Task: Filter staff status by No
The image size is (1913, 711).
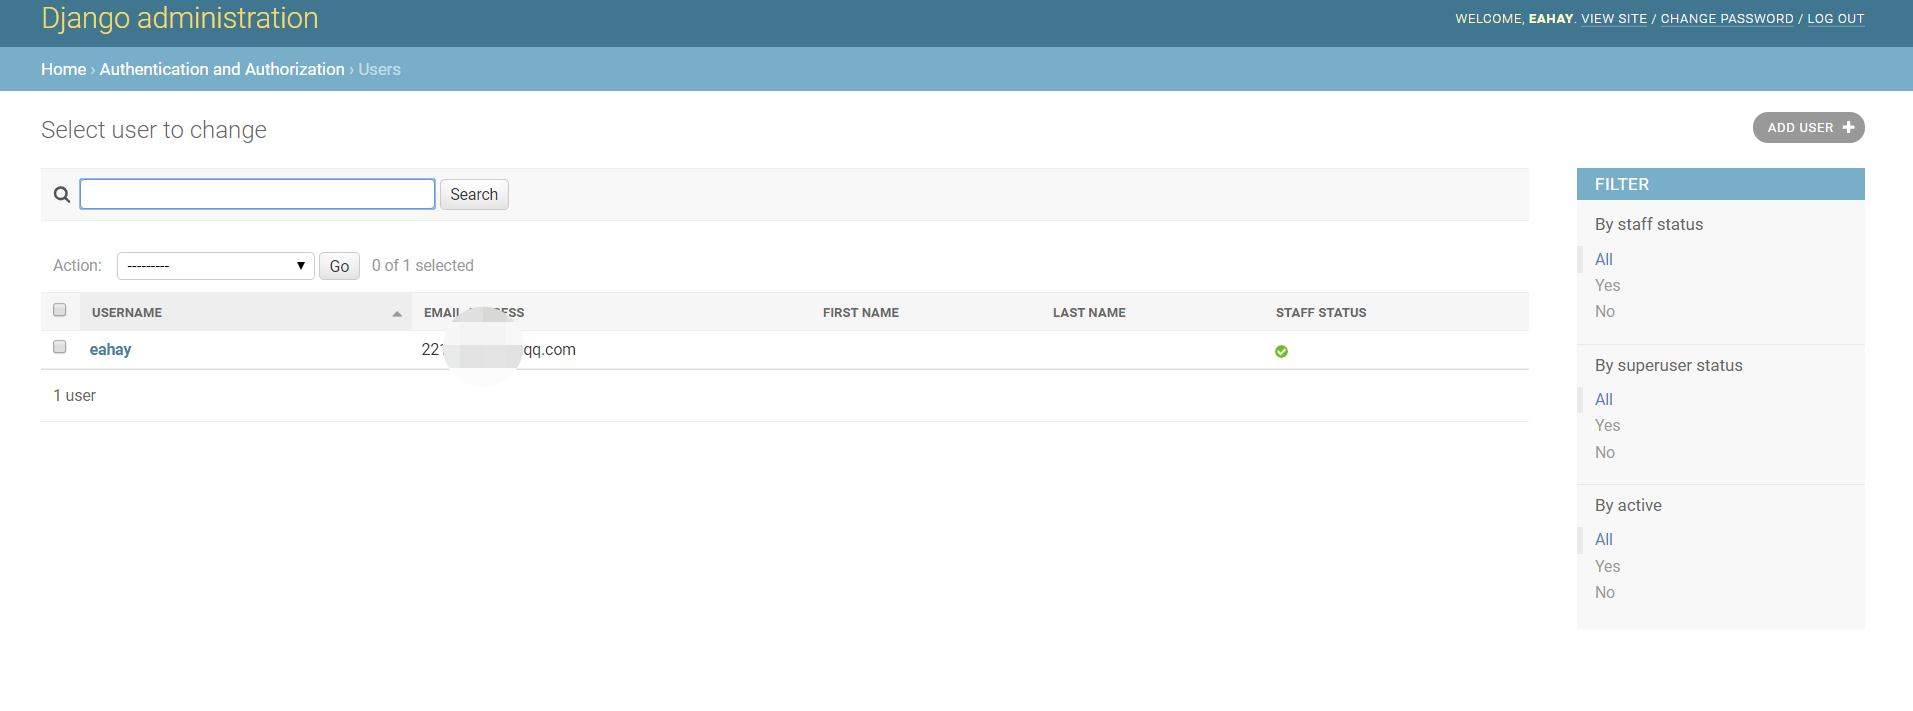Action: click(1605, 311)
